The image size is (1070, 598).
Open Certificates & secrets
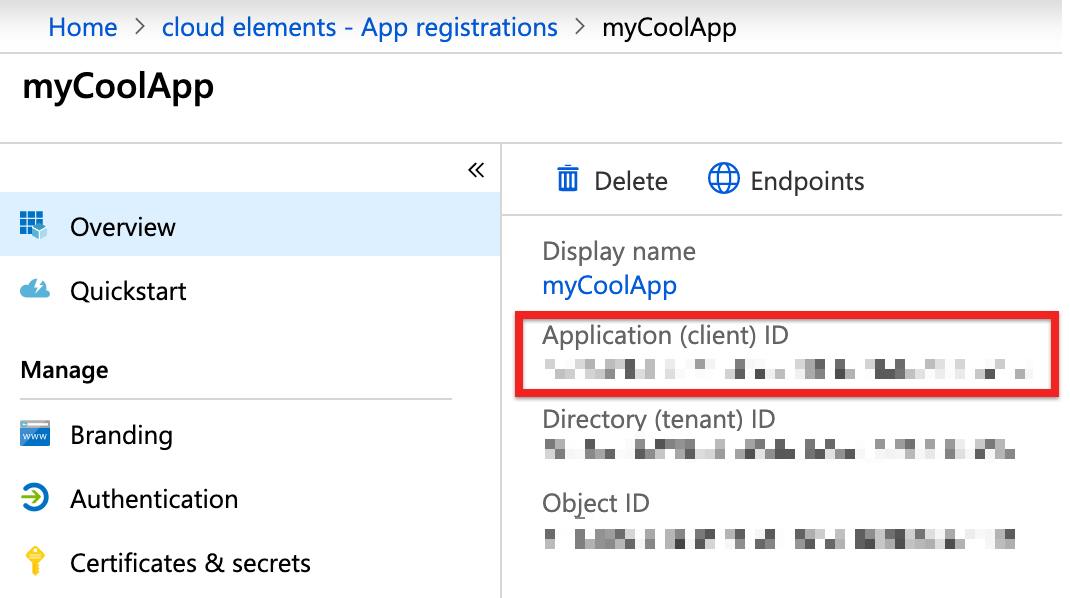click(x=190, y=563)
